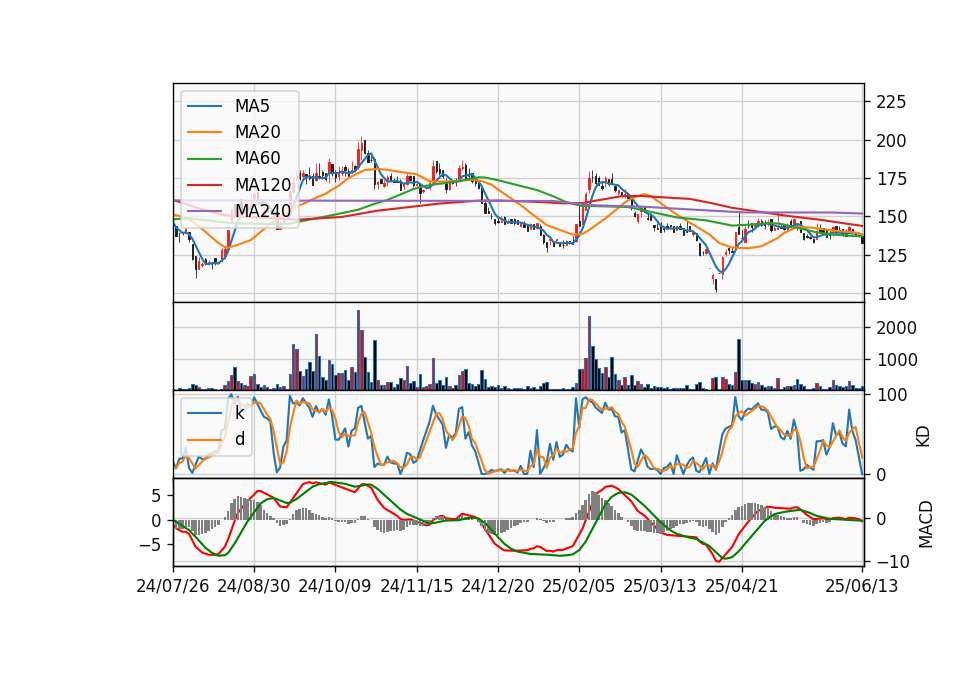This screenshot has width=960, height=690.
Task: Click the MACD axis title
Action: tap(926, 525)
